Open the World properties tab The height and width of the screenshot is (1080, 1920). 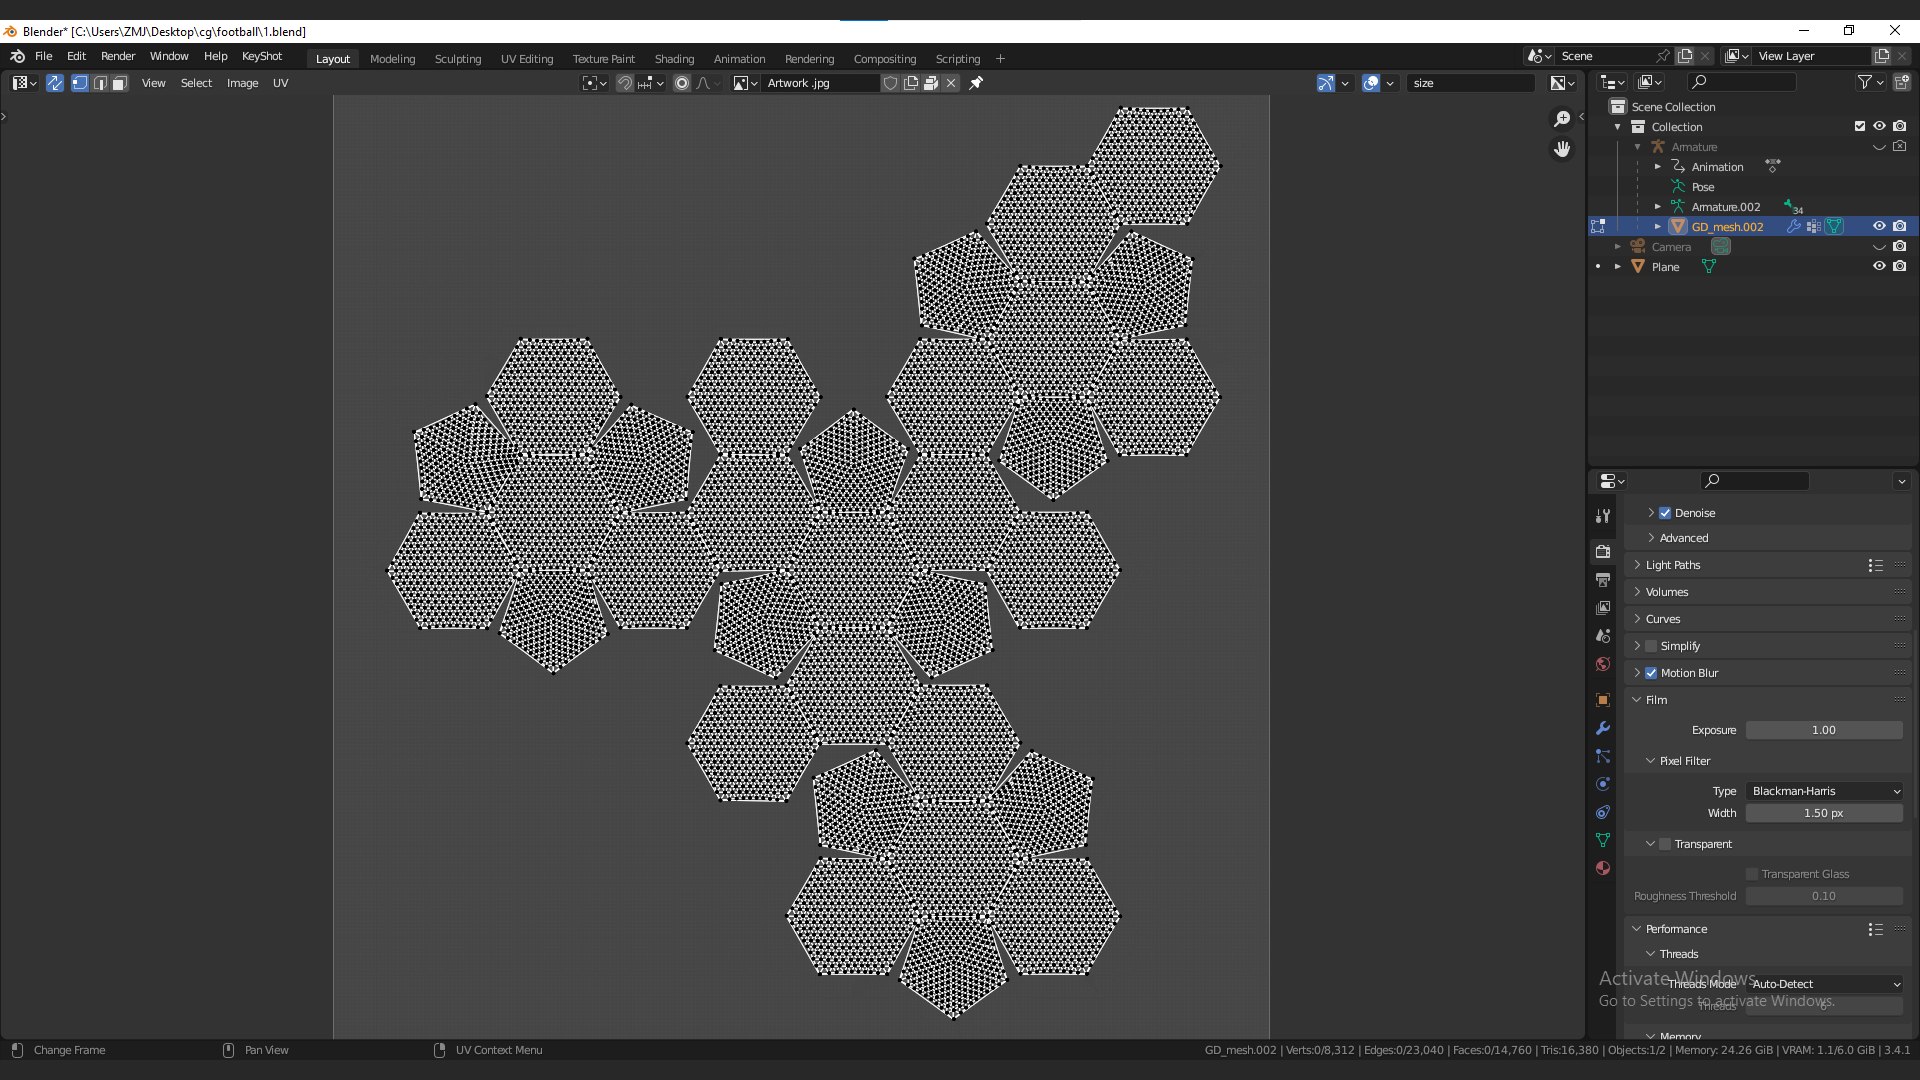coord(1603,664)
